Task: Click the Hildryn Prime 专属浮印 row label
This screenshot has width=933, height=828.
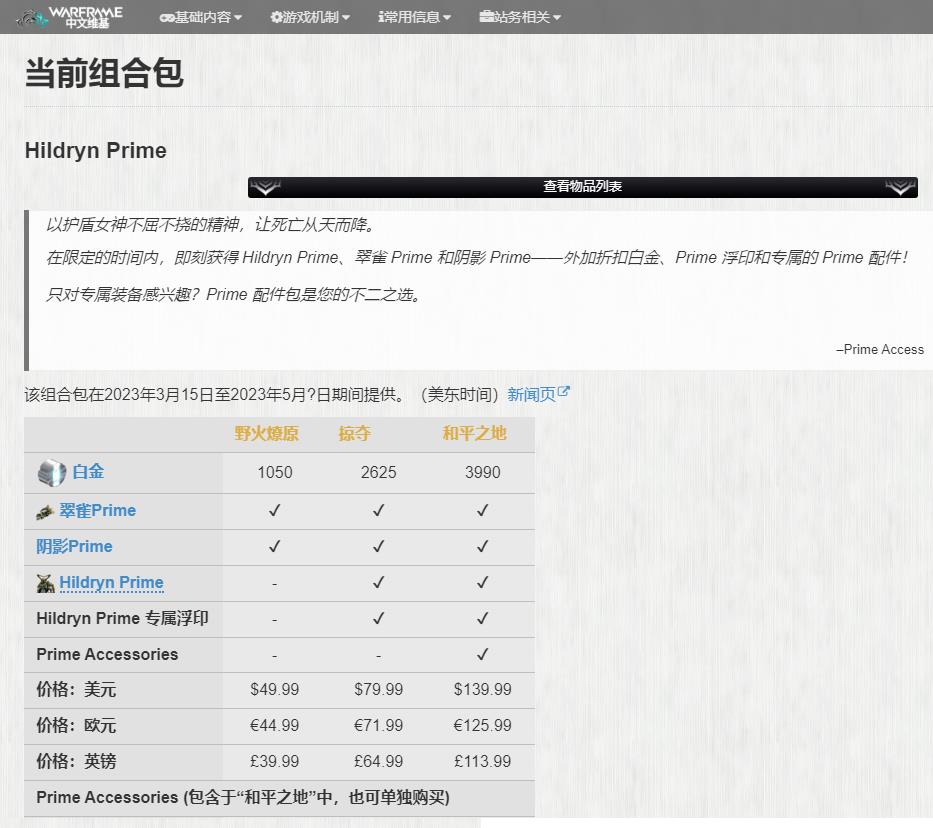Action: click(x=123, y=619)
